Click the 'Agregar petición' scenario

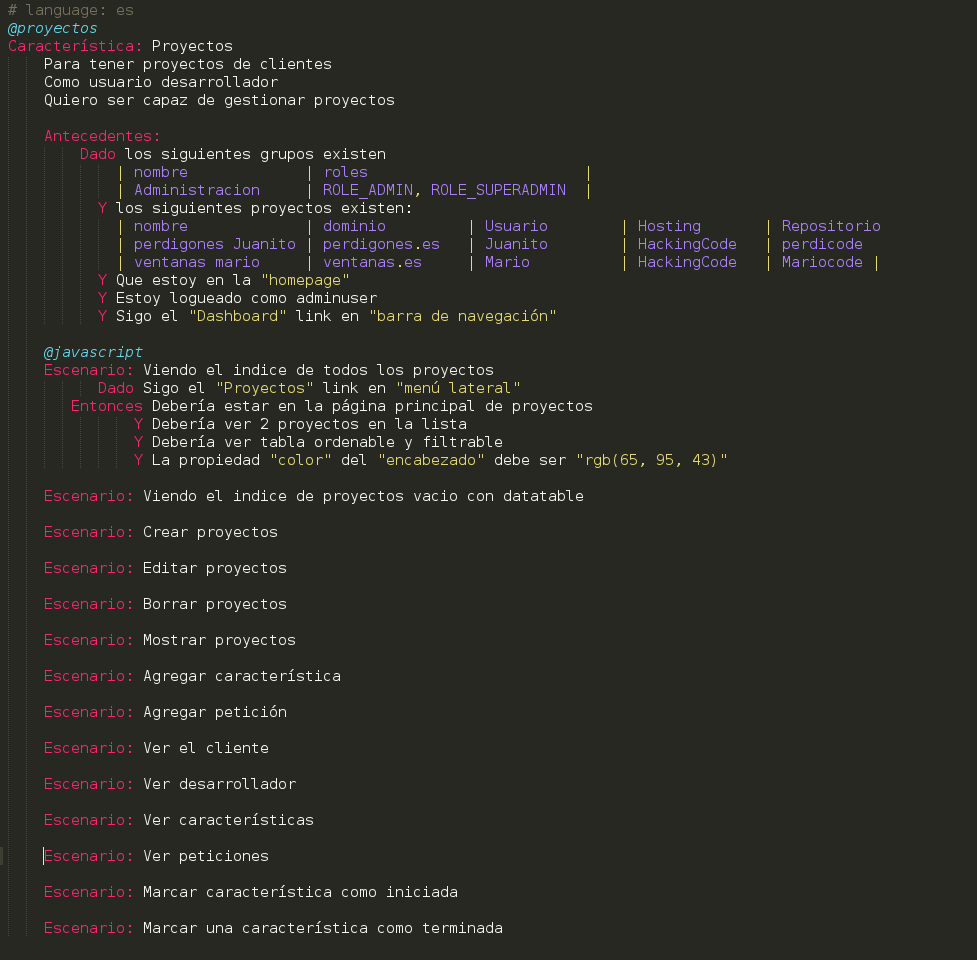click(x=215, y=713)
